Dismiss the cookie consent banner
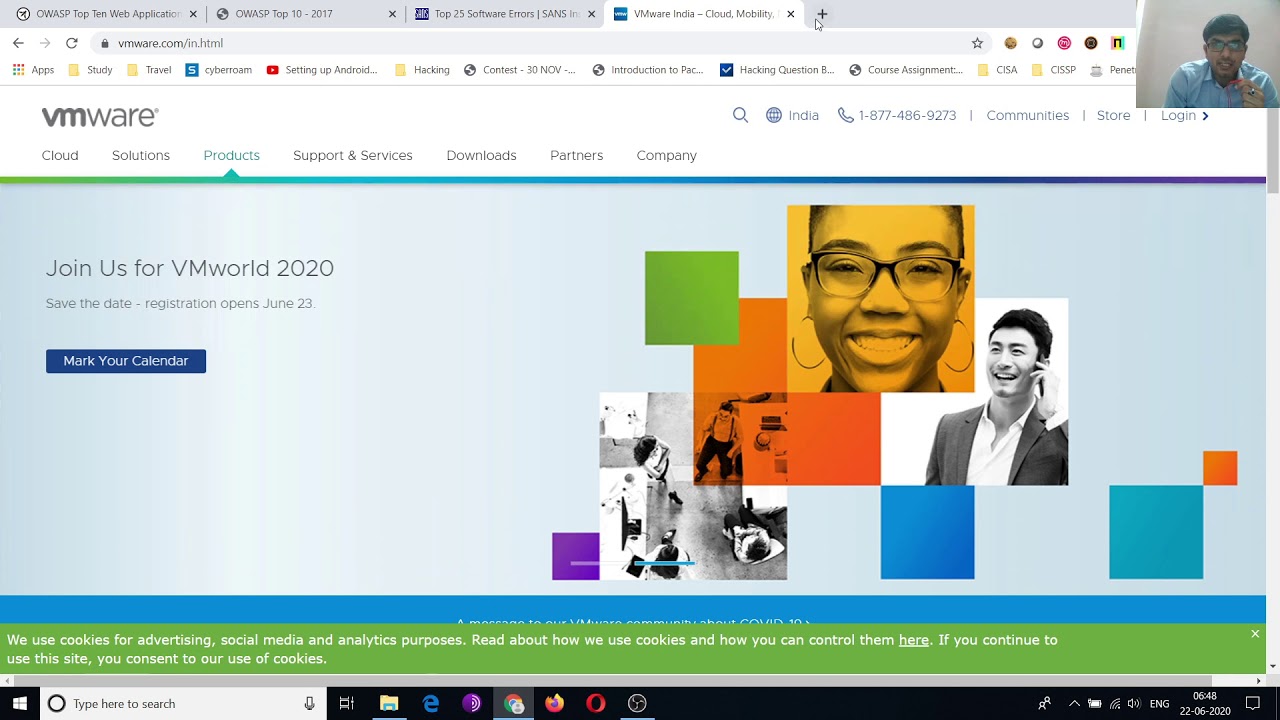 coord(1255,634)
